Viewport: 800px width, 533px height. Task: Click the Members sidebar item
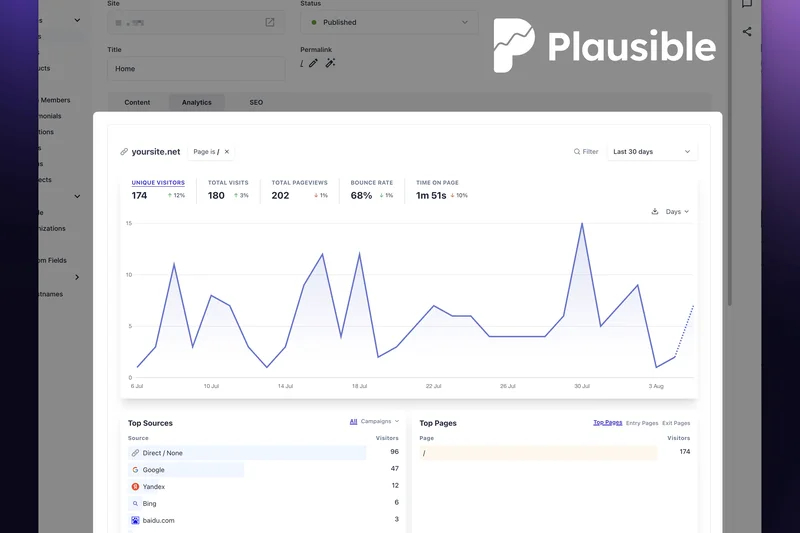[55, 100]
